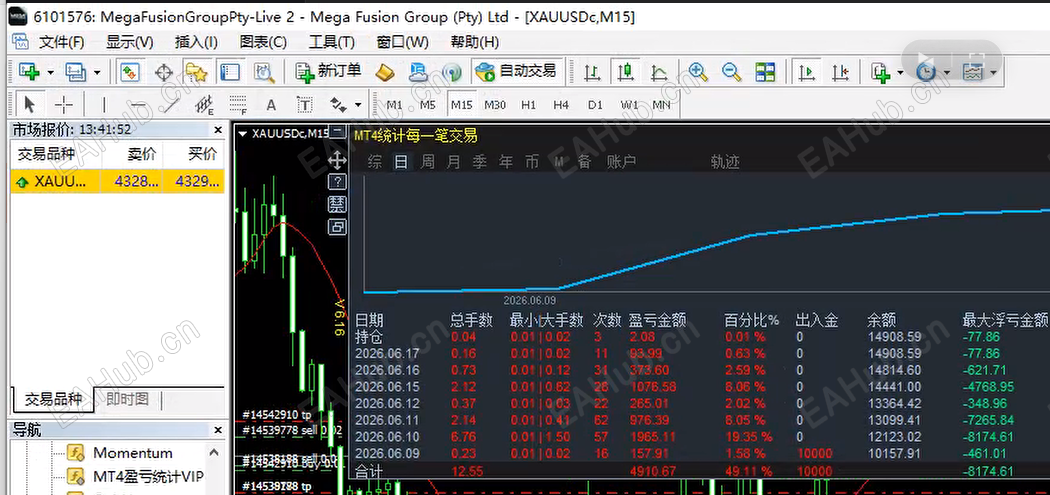Switch chart to bar chart
The height and width of the screenshot is (495, 1050).
[591, 72]
